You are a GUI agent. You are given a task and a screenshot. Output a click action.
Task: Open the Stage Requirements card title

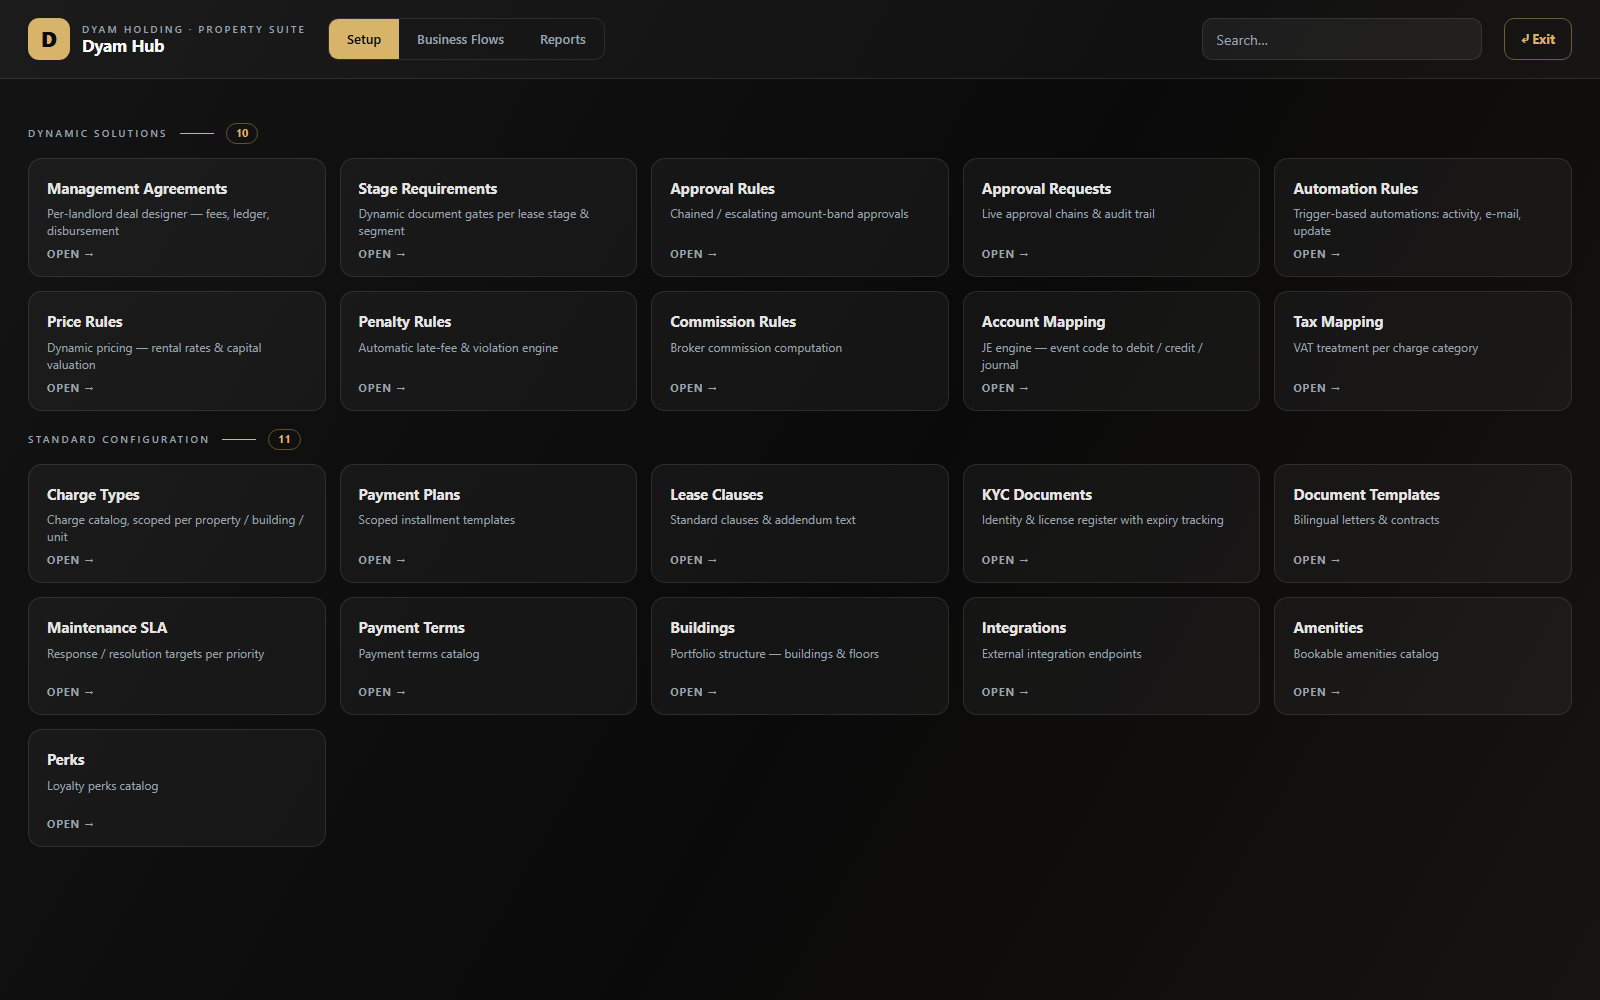[428, 189]
